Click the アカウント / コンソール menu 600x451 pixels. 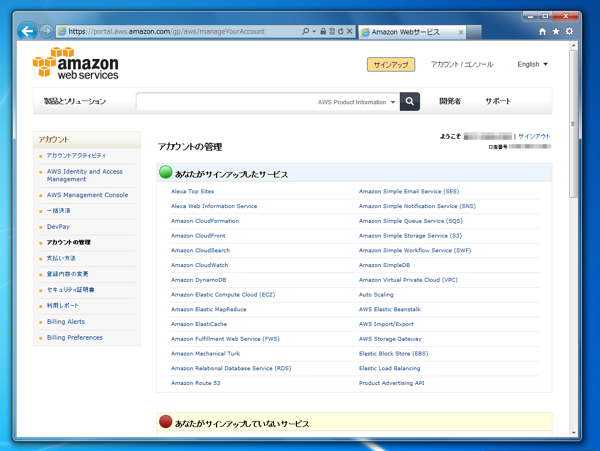click(x=462, y=64)
